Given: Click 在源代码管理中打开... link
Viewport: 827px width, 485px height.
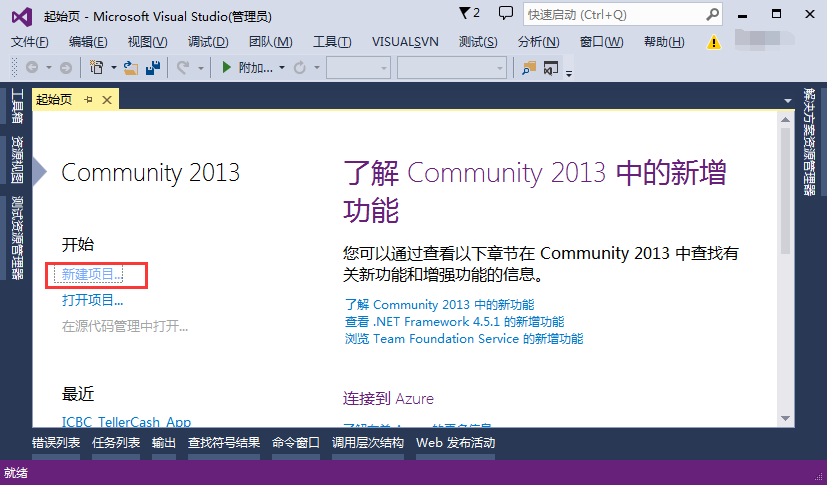Looking at the screenshot, I should tap(125, 326).
